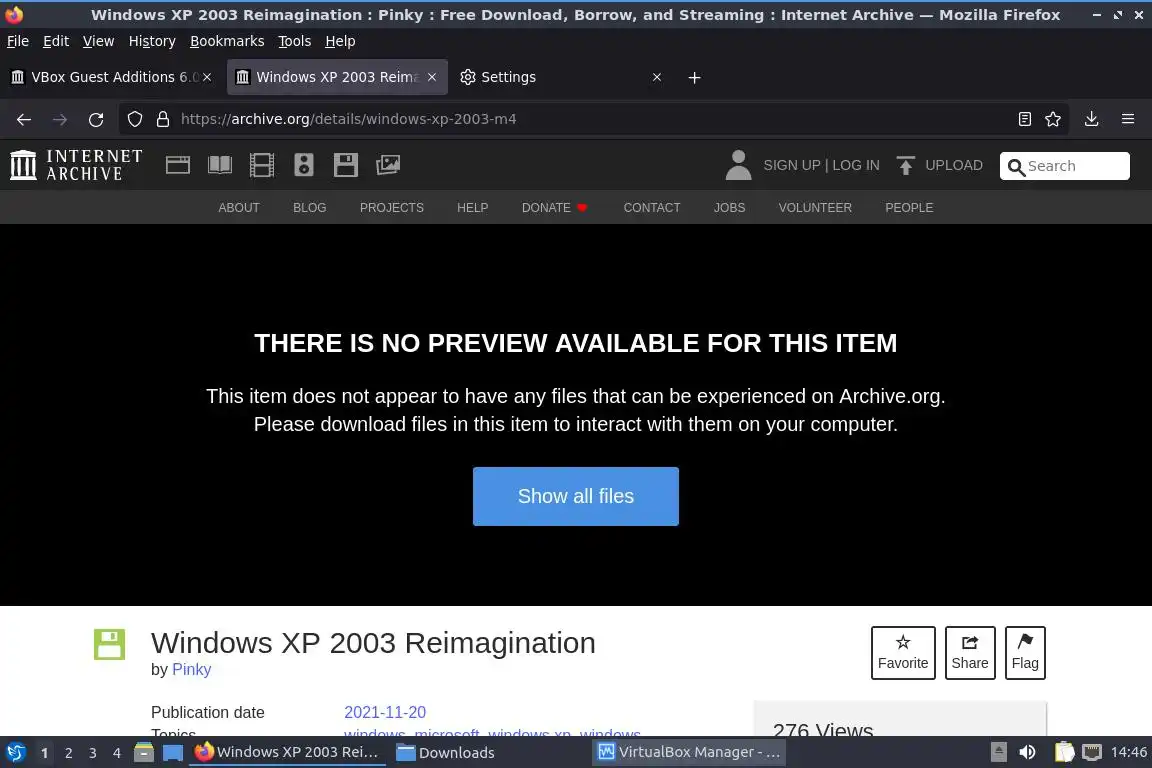View site security lock info
The height and width of the screenshot is (768, 1152).
[x=163, y=119]
